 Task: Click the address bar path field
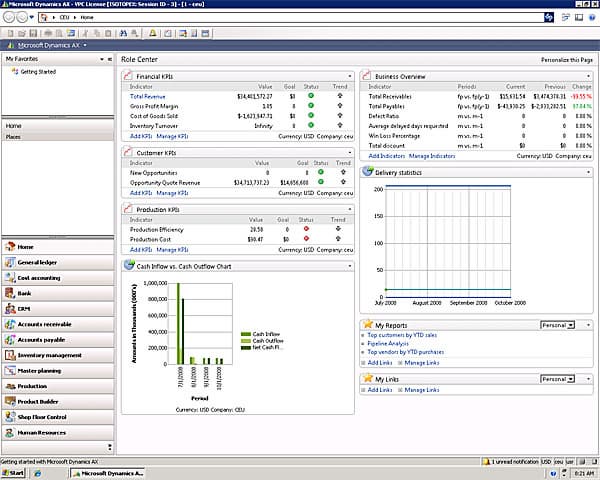pyautogui.click(x=291, y=17)
